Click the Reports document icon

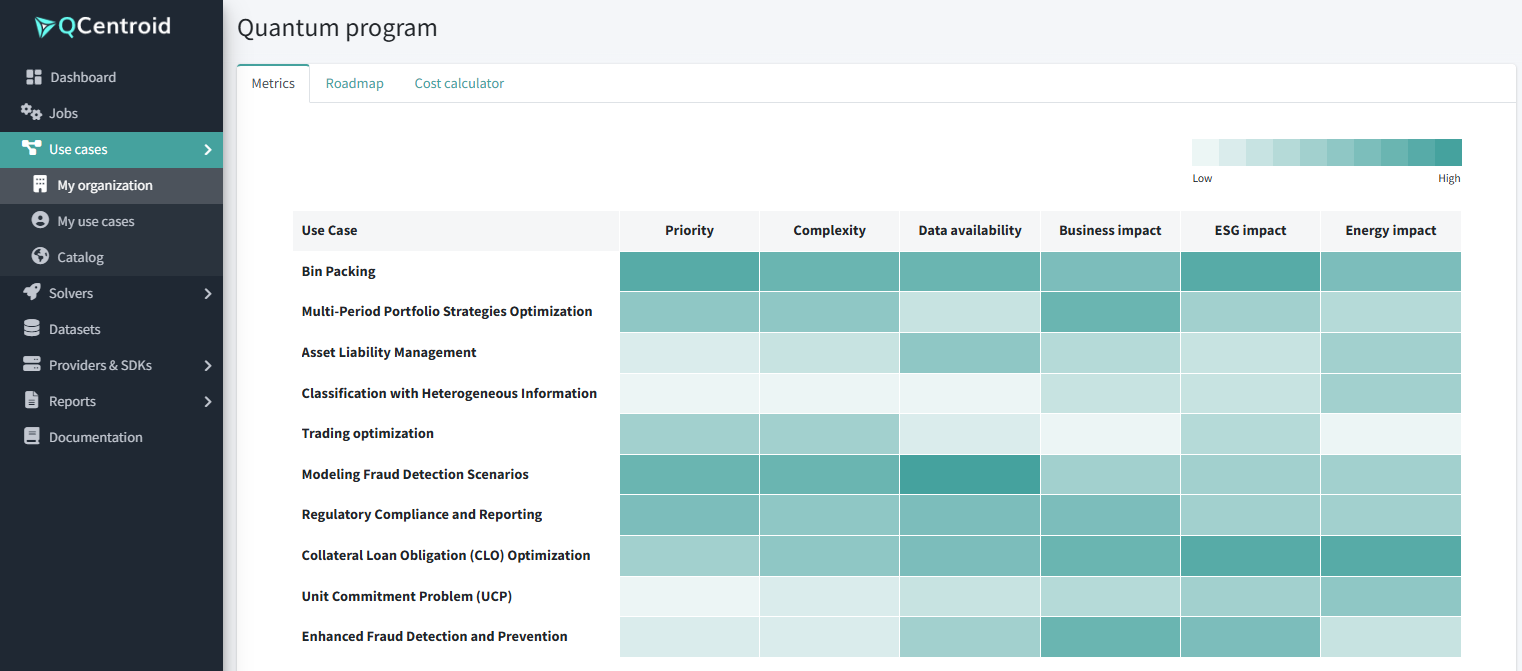(x=31, y=401)
